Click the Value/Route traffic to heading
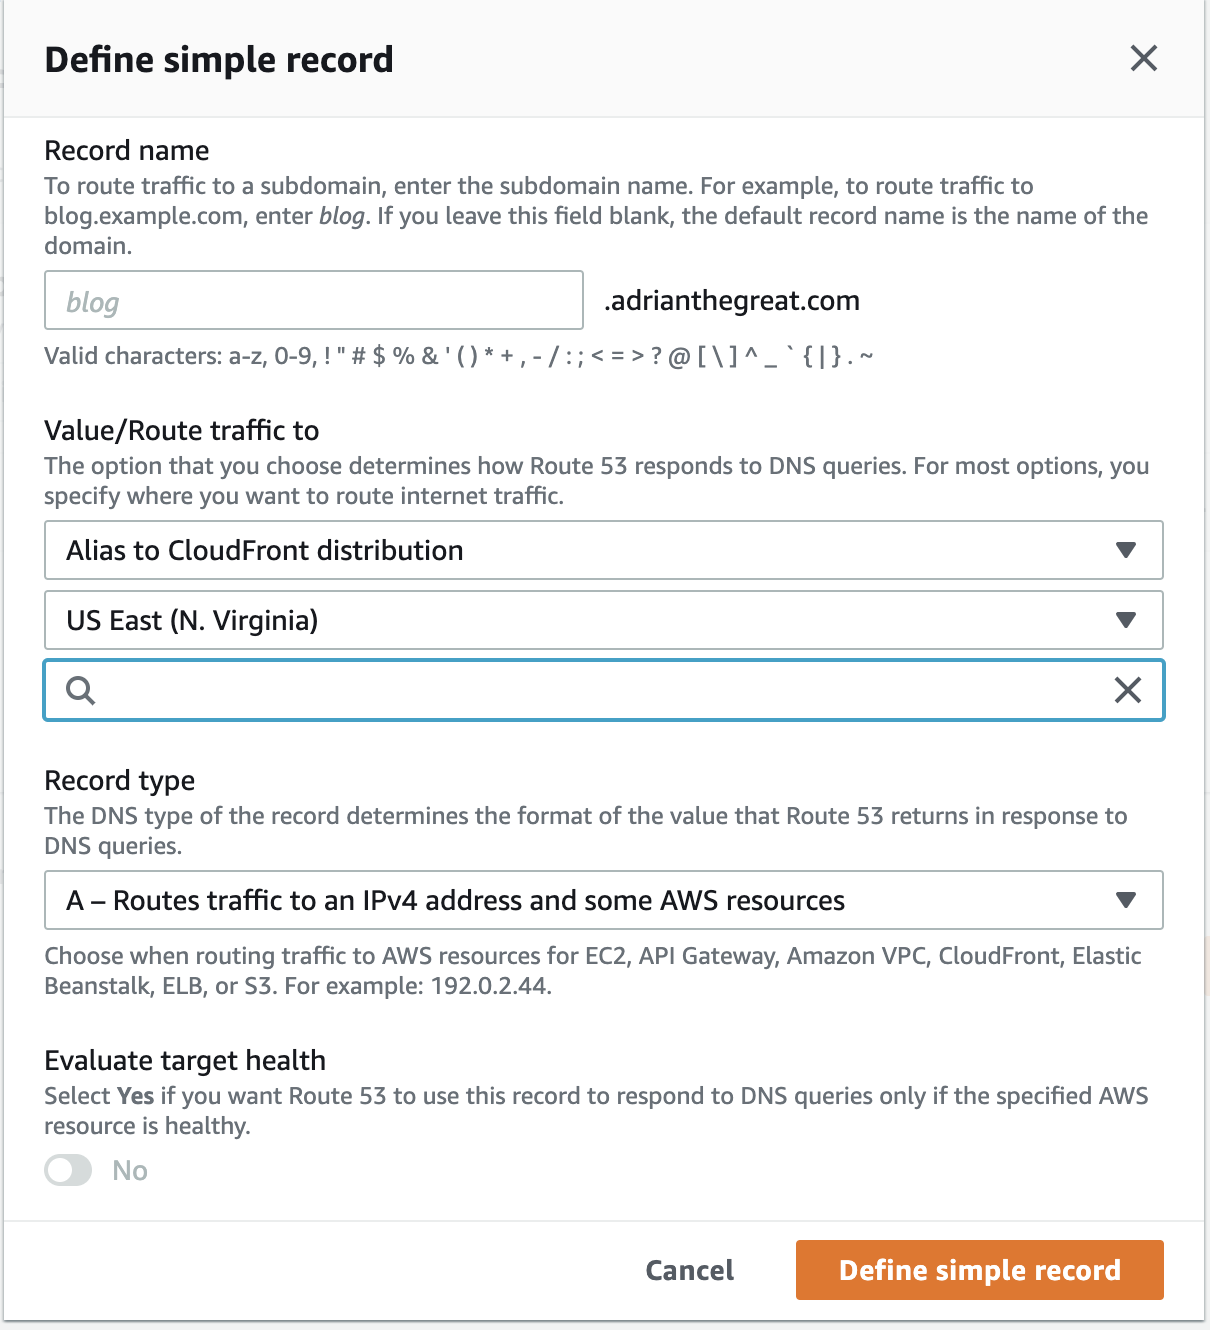The height and width of the screenshot is (1330, 1210). pyautogui.click(x=182, y=430)
